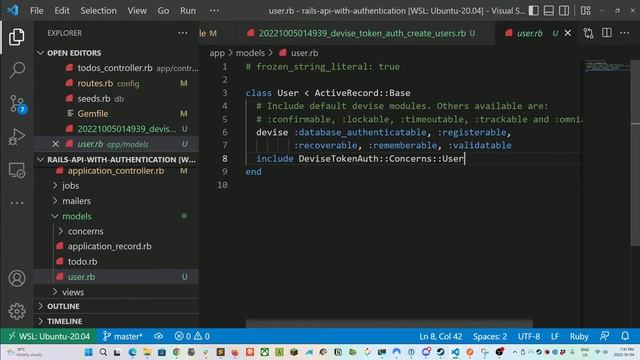Click the editor minimap preview
The width and height of the screenshot is (640, 360).
pos(607,66)
